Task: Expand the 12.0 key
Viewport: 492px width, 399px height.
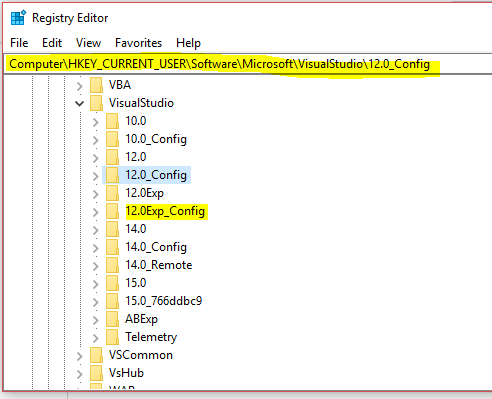Action: [96, 158]
